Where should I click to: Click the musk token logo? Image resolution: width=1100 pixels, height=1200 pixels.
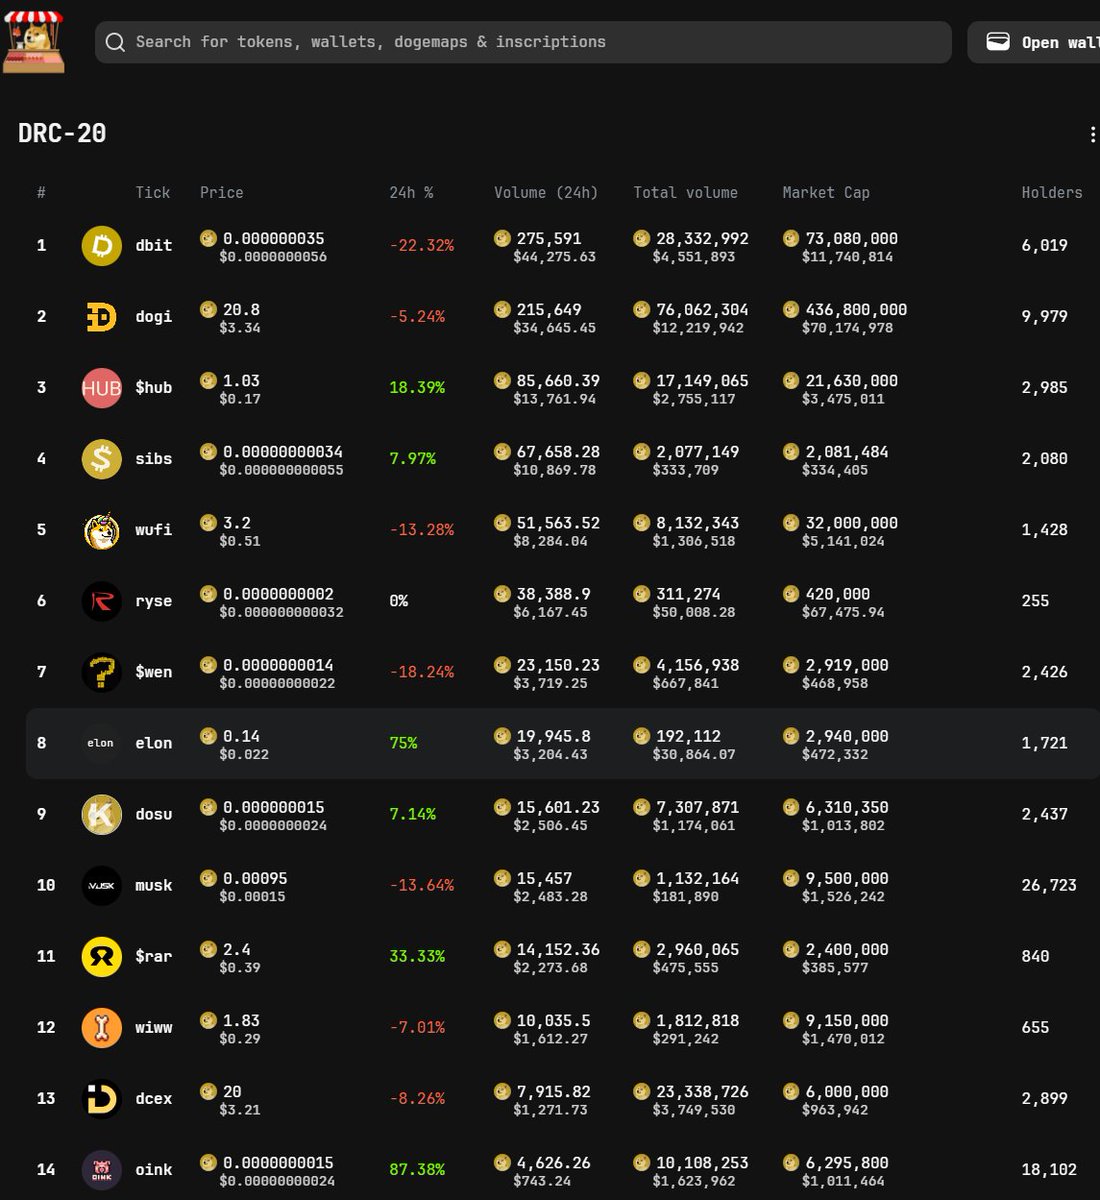[101, 885]
